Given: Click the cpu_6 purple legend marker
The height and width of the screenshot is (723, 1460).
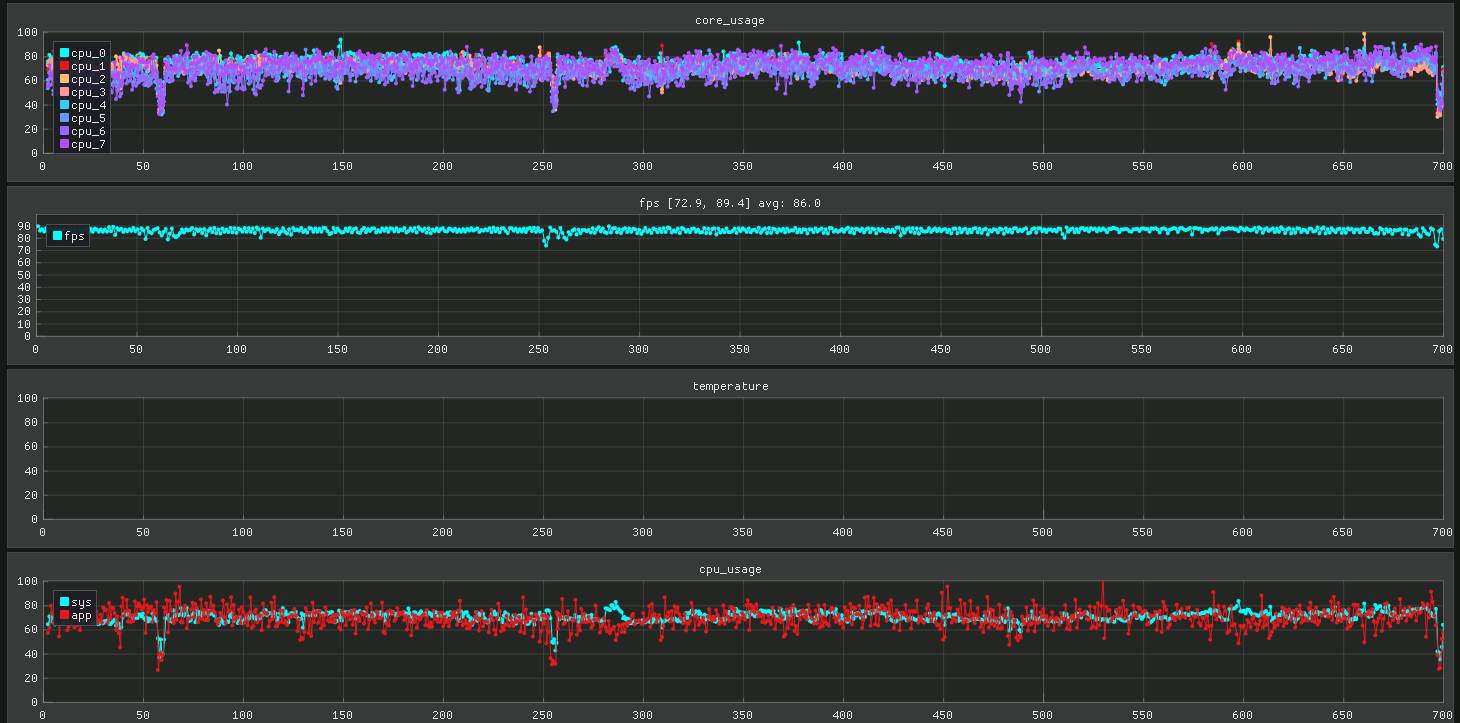Looking at the screenshot, I should (x=64, y=131).
